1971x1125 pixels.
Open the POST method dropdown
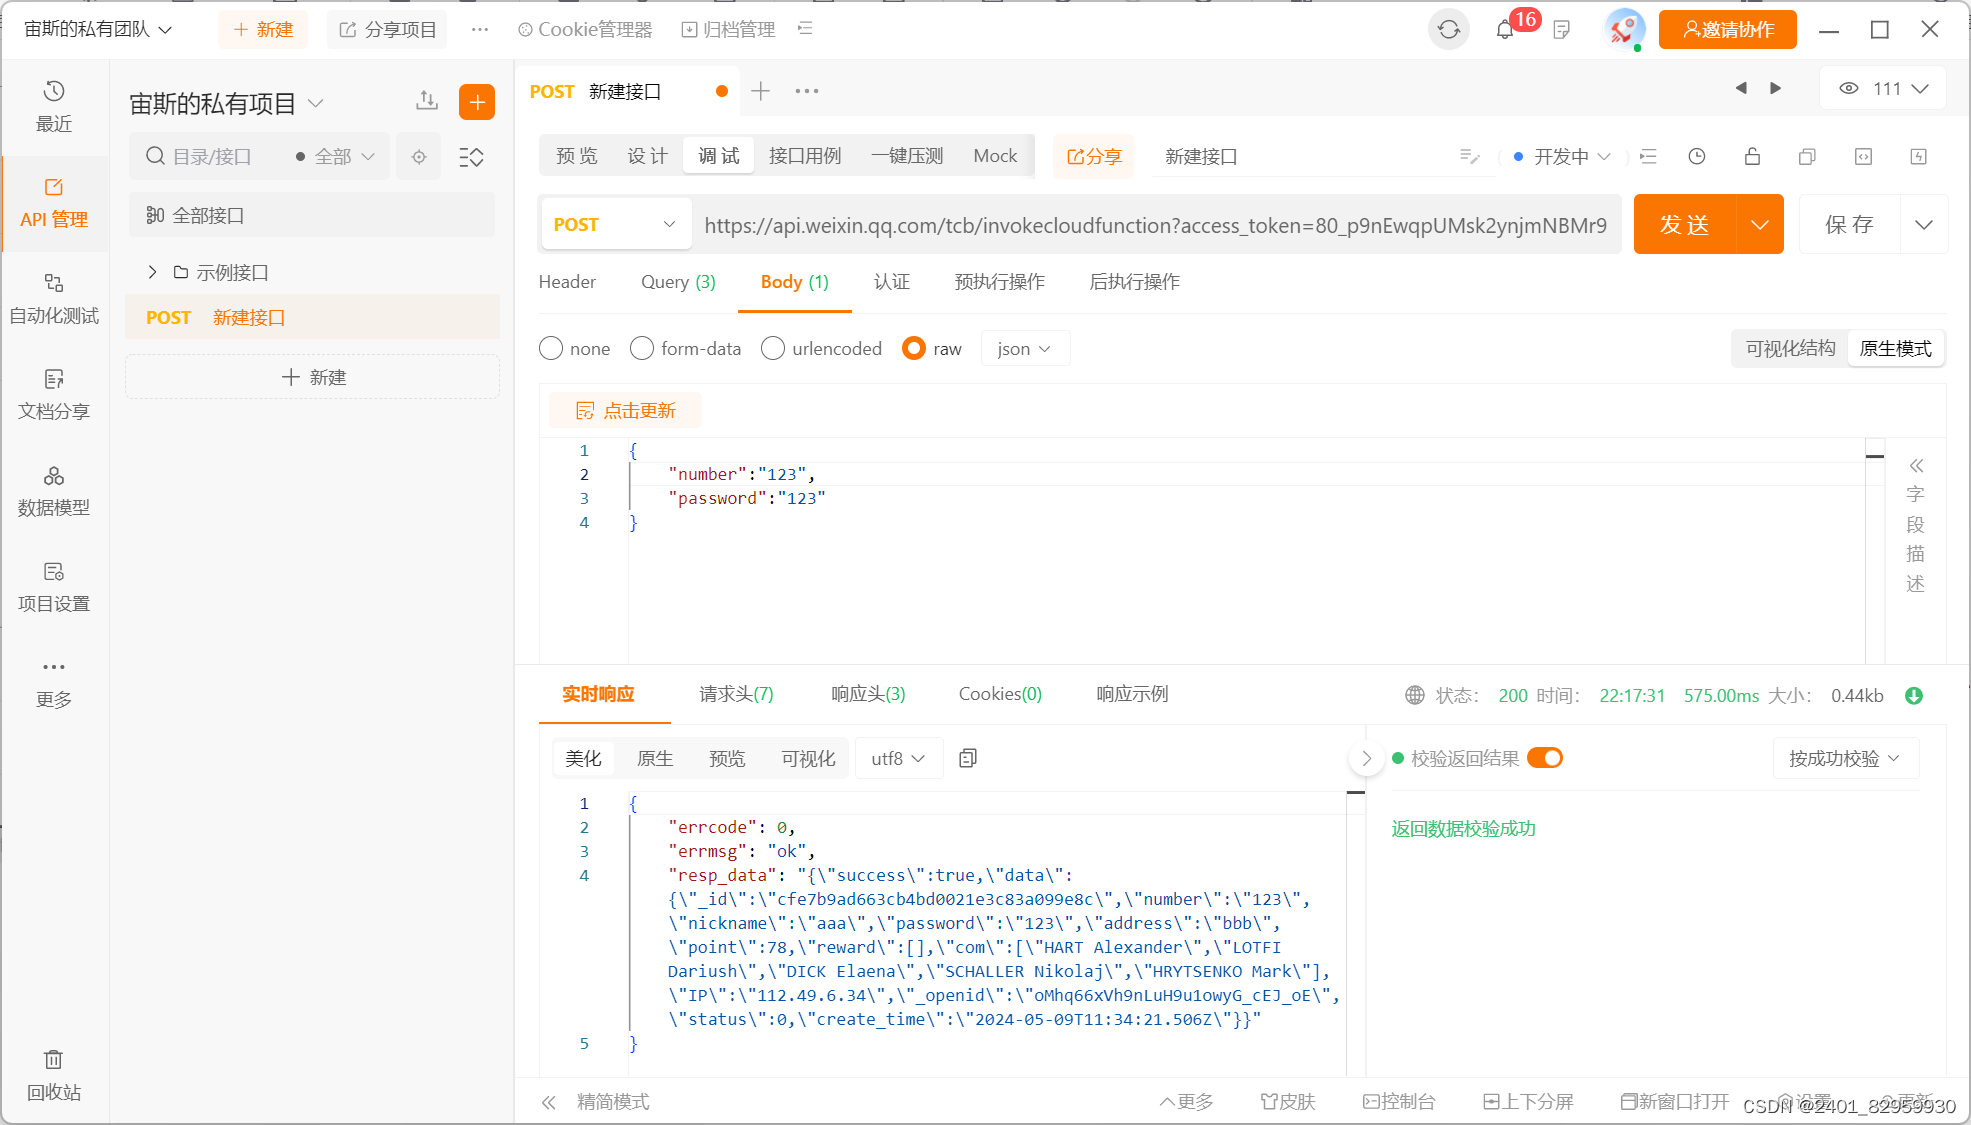coord(614,224)
